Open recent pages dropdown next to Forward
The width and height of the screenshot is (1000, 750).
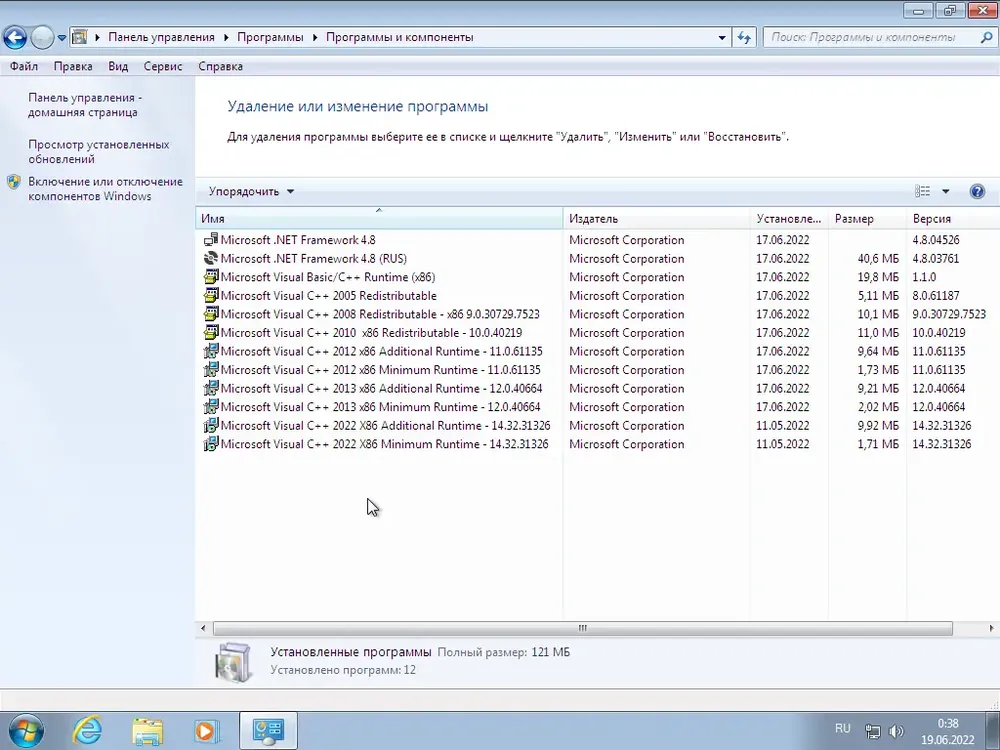[x=62, y=38]
